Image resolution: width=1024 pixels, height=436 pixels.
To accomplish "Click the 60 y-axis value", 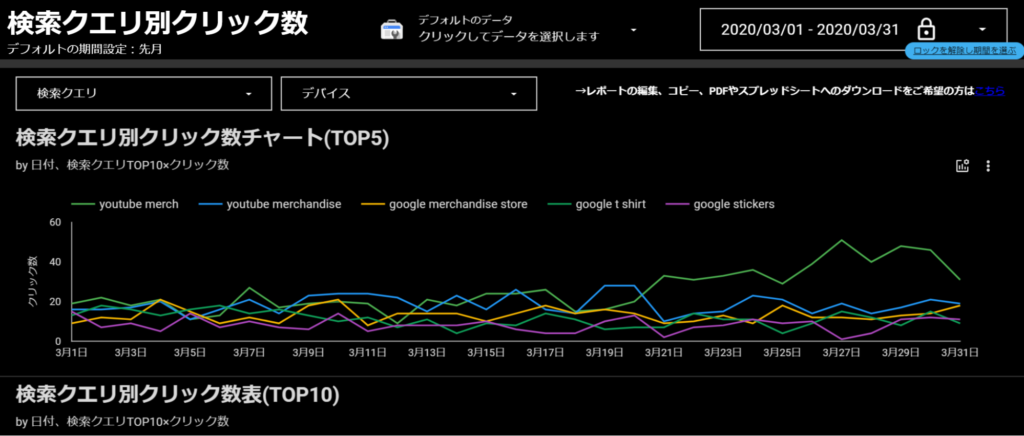I will point(55,223).
